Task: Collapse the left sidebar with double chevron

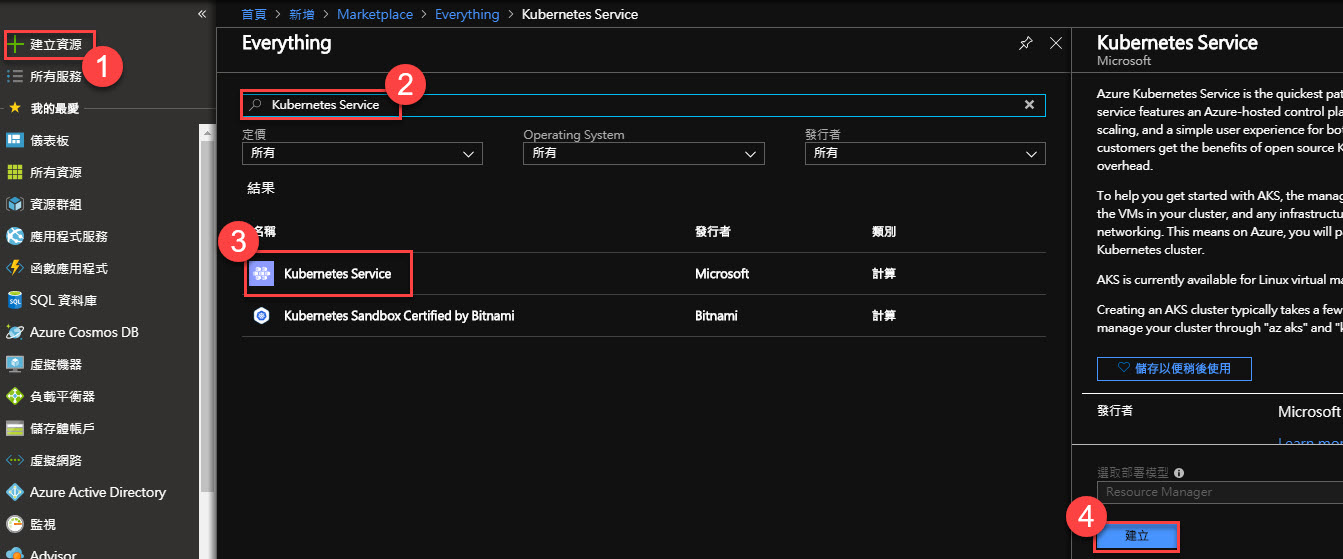Action: point(202,14)
